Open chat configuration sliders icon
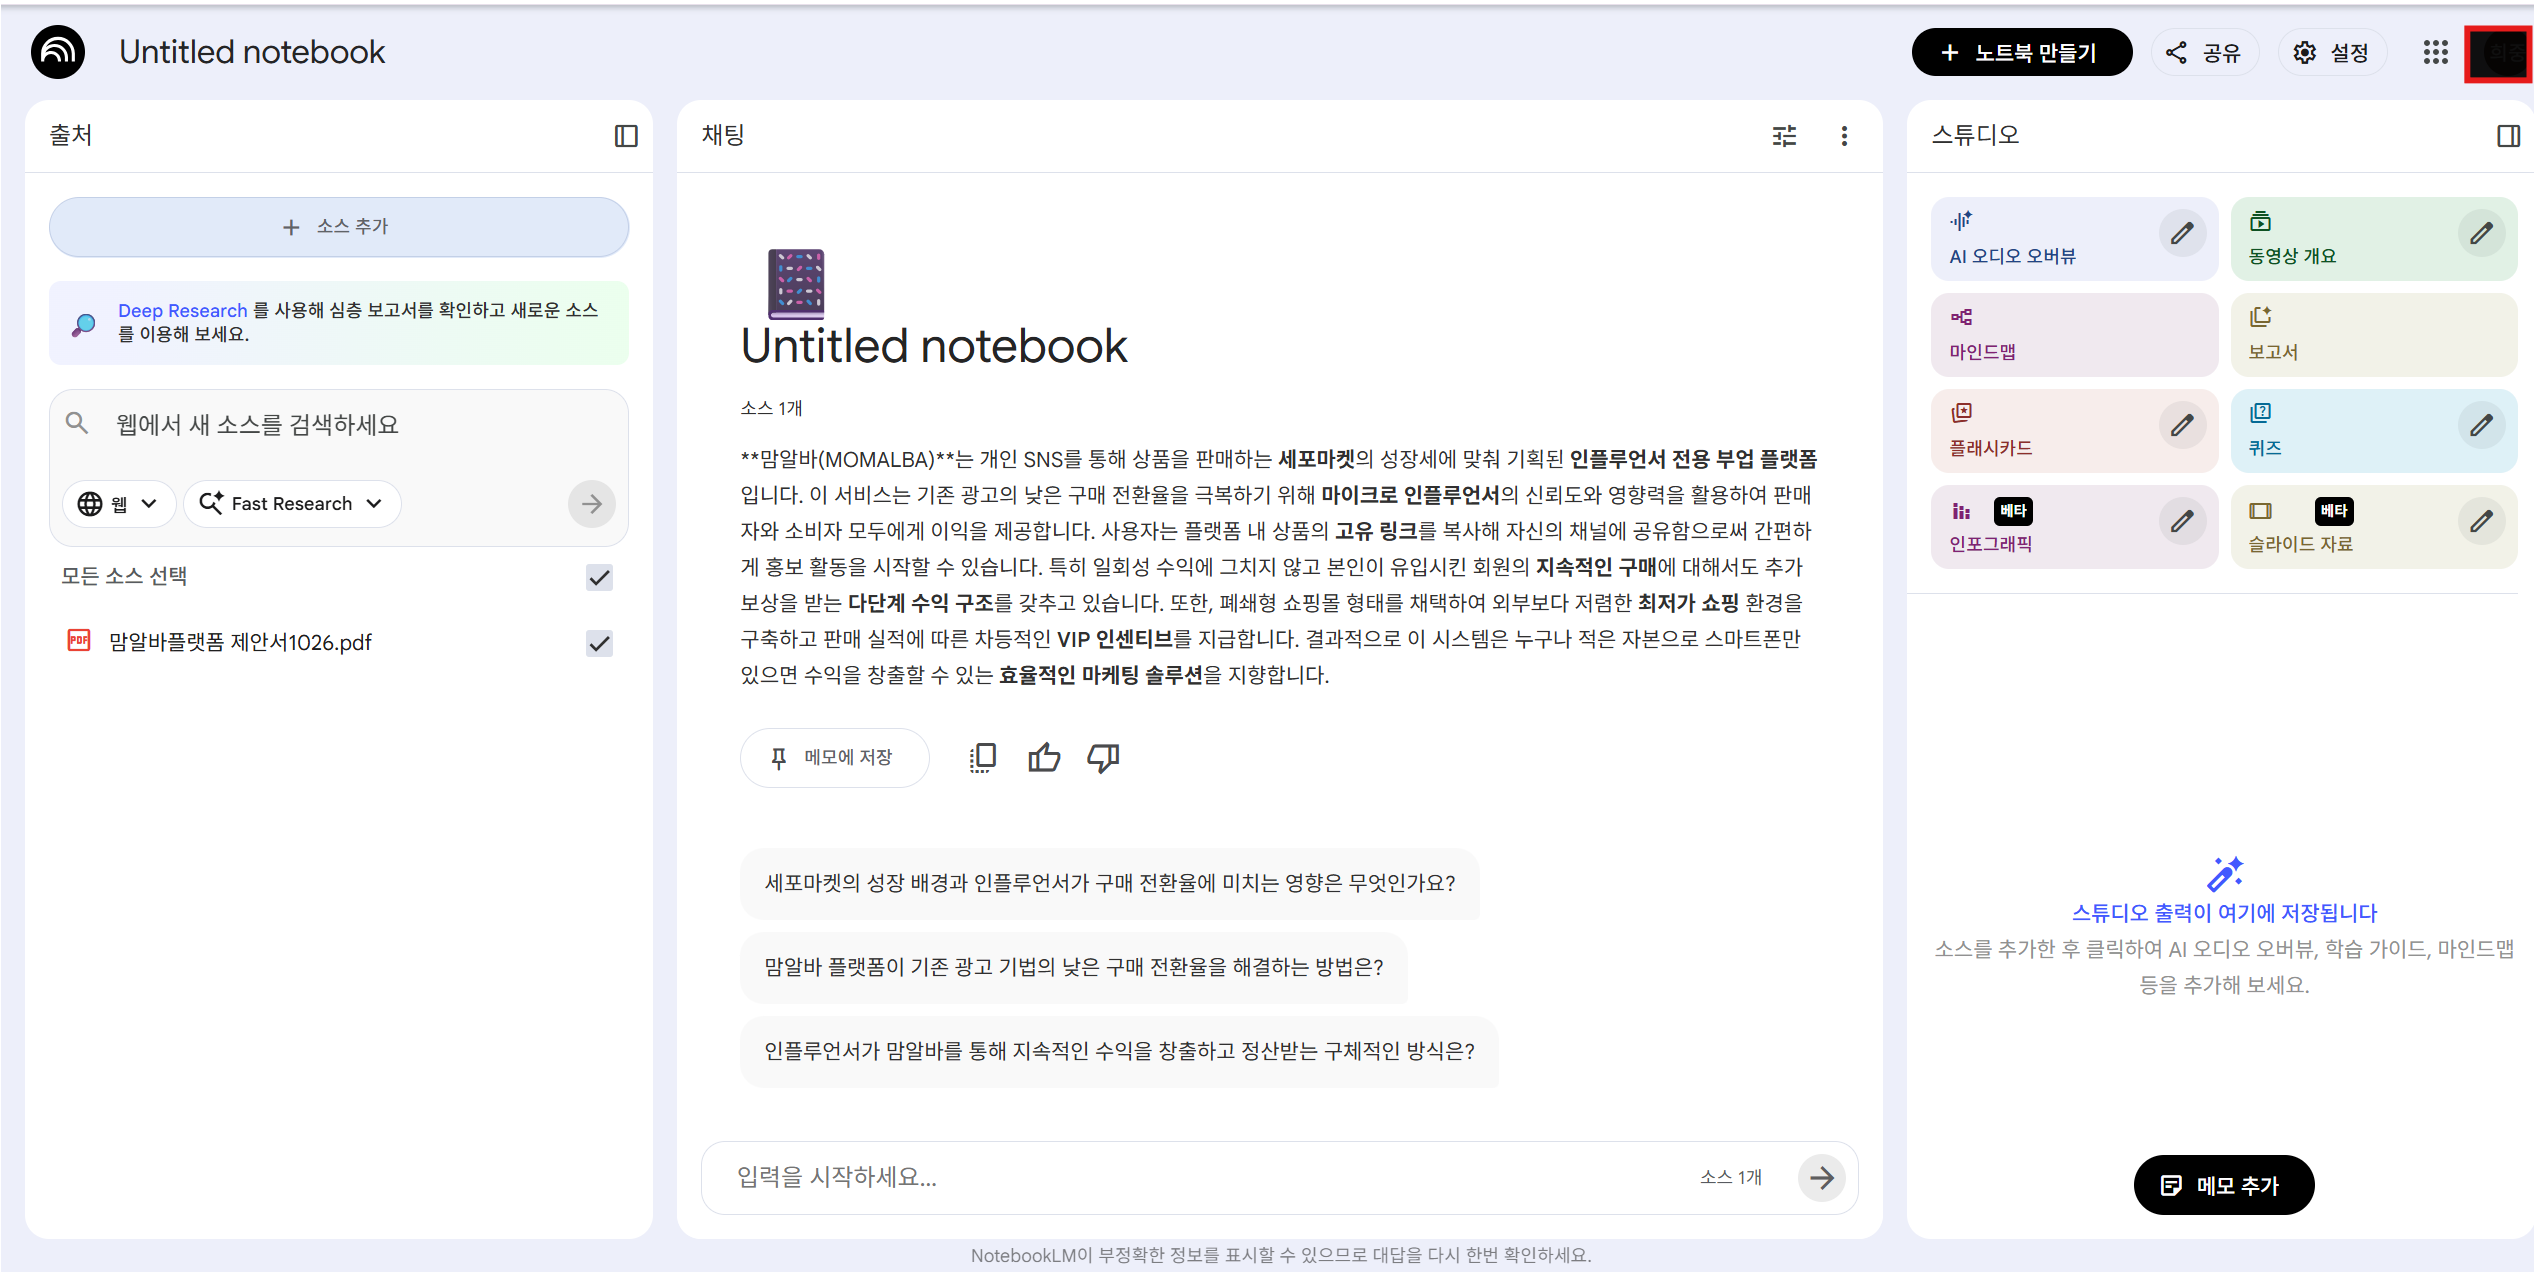The image size is (2534, 1272). pyautogui.click(x=1784, y=136)
